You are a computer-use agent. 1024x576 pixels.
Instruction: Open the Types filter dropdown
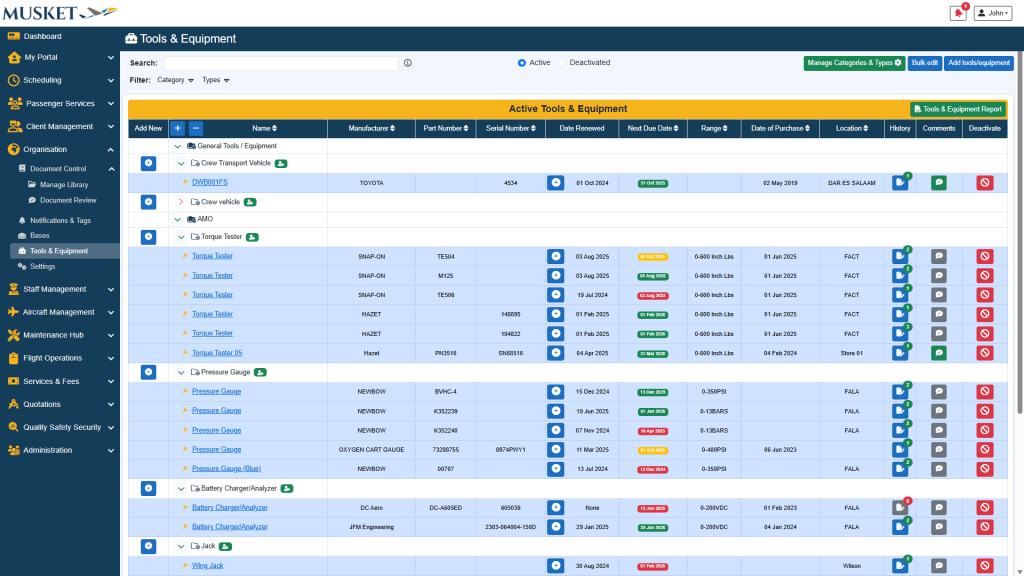click(x=215, y=80)
